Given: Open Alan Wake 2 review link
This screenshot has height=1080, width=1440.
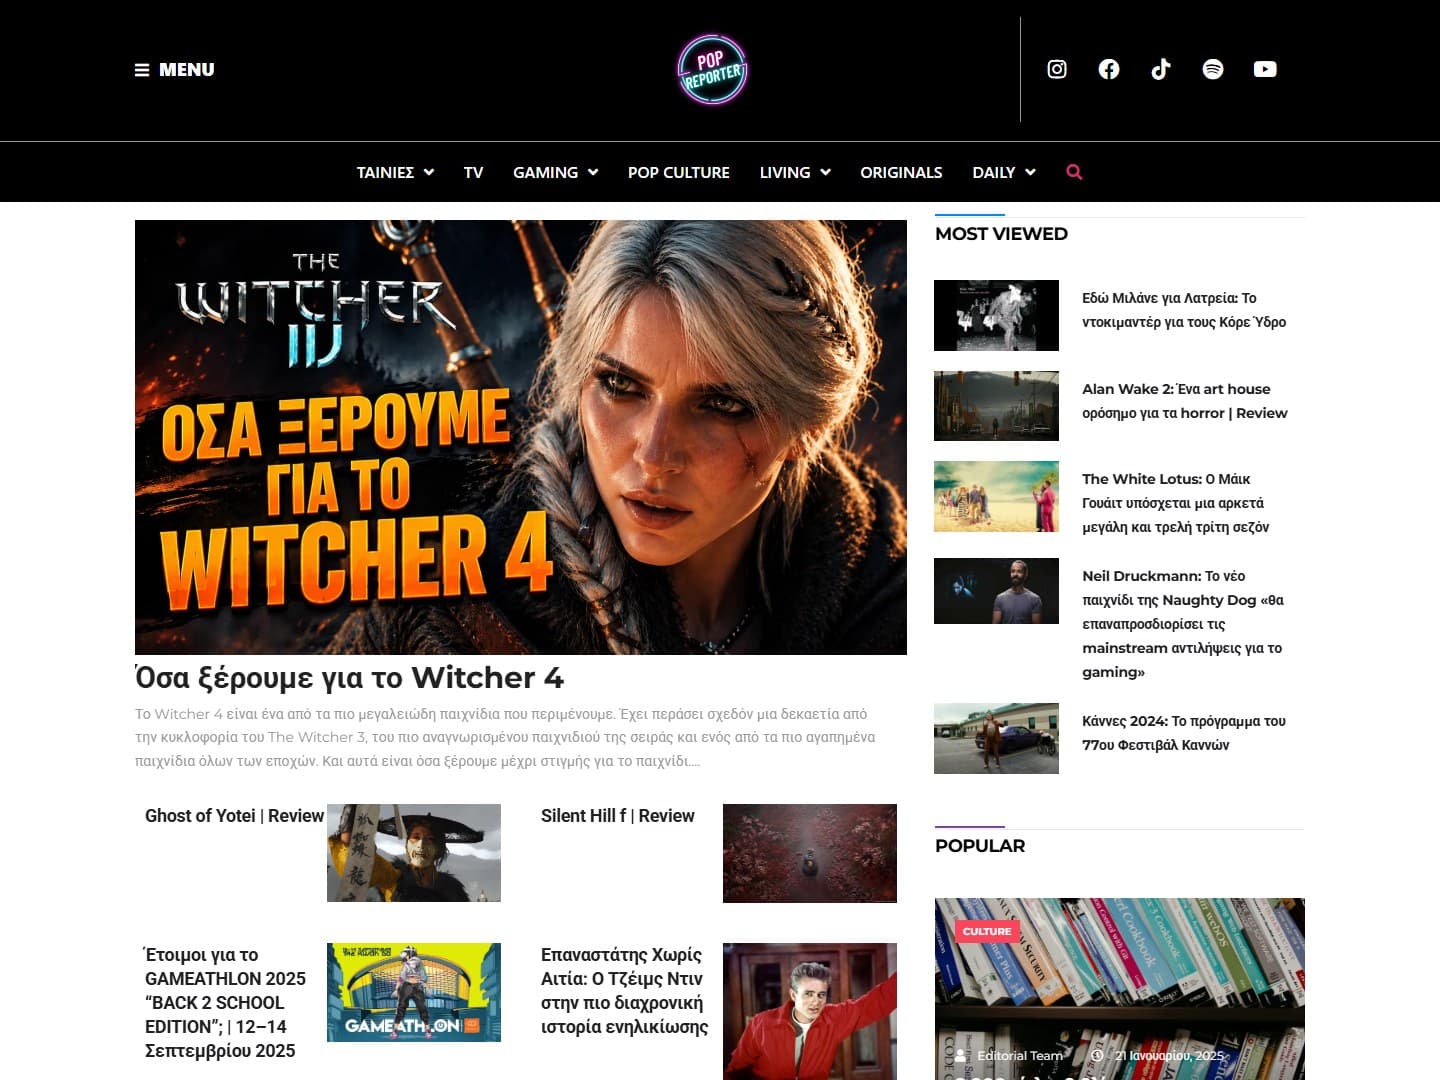Looking at the screenshot, I should tap(1185, 401).
